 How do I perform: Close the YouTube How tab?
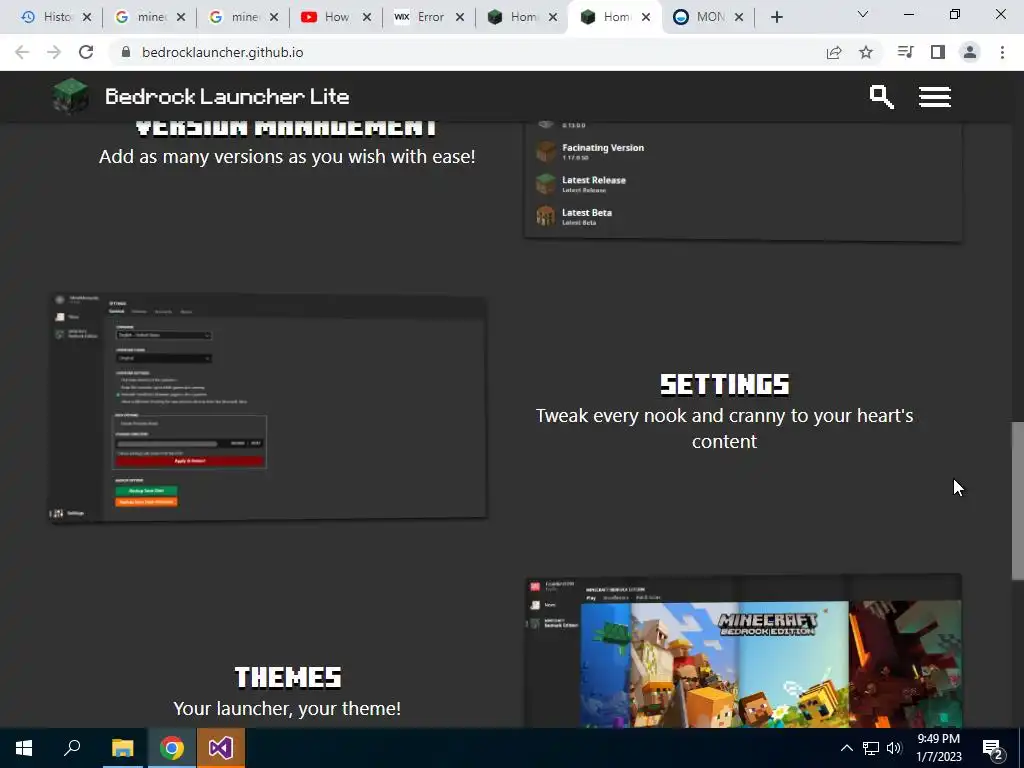tap(367, 17)
